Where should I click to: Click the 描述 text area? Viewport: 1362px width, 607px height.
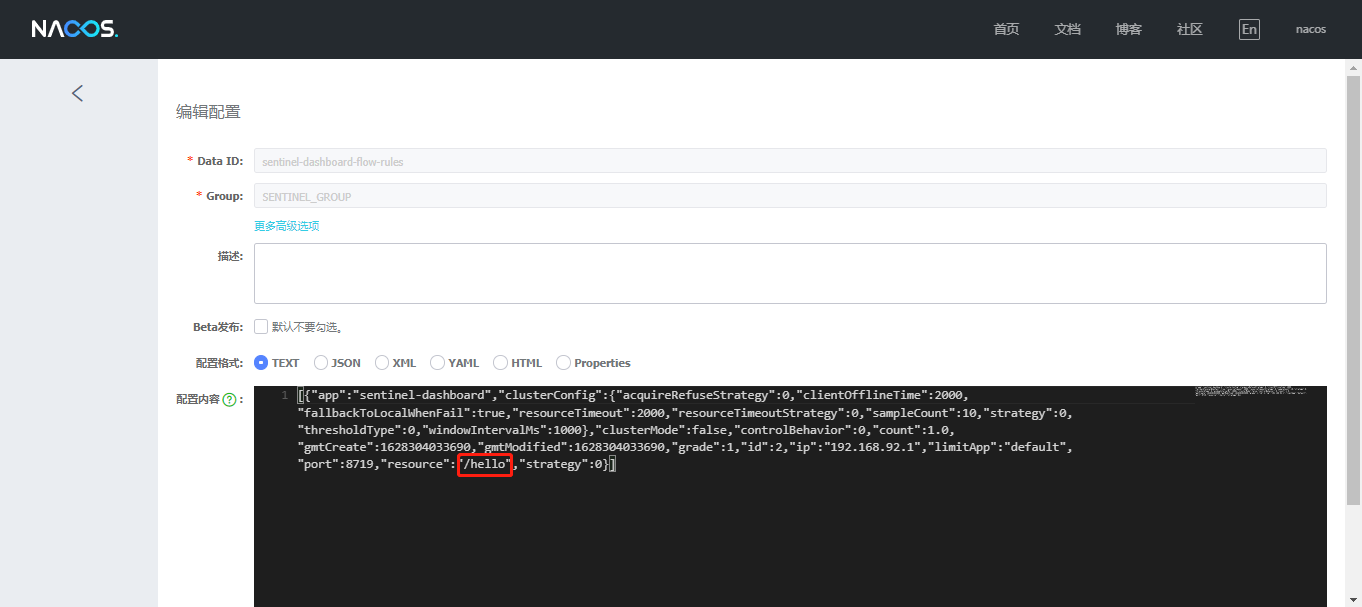click(790, 273)
